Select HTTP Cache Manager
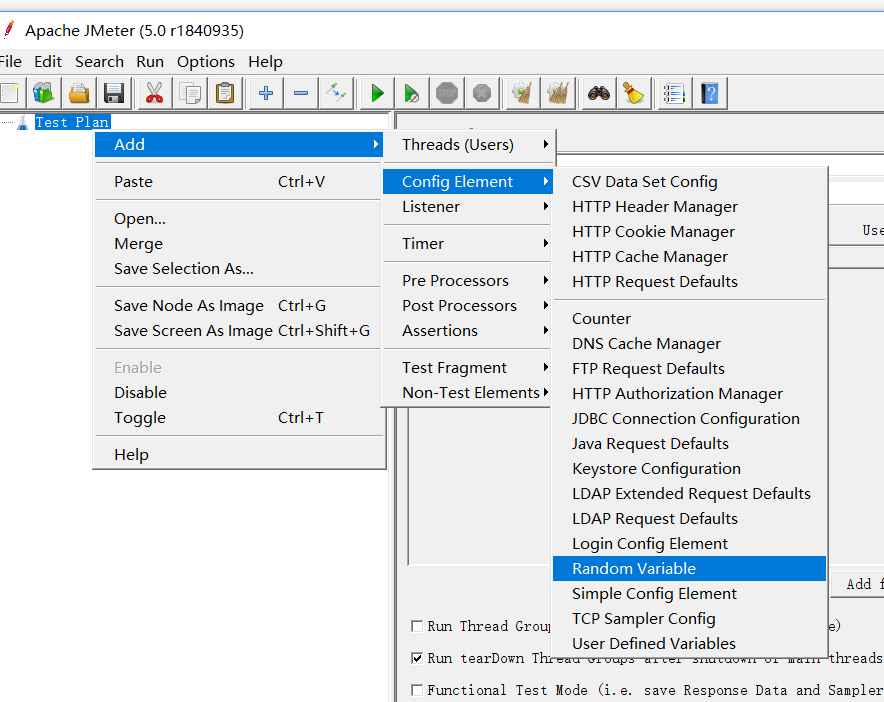 click(x=689, y=257)
